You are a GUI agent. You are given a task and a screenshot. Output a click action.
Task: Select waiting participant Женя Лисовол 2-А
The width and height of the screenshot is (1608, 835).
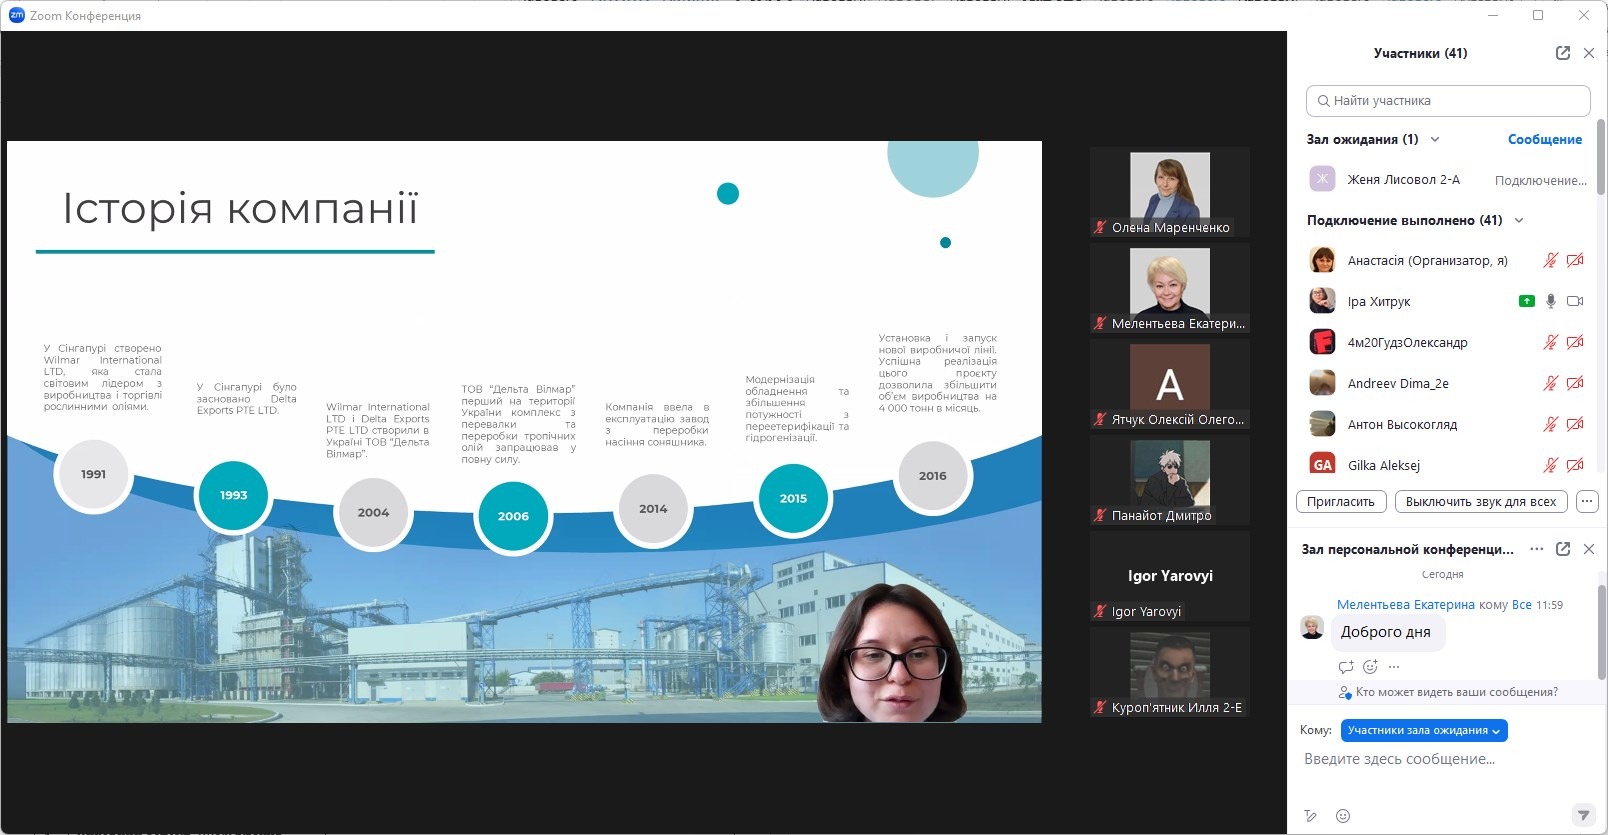click(x=1448, y=180)
